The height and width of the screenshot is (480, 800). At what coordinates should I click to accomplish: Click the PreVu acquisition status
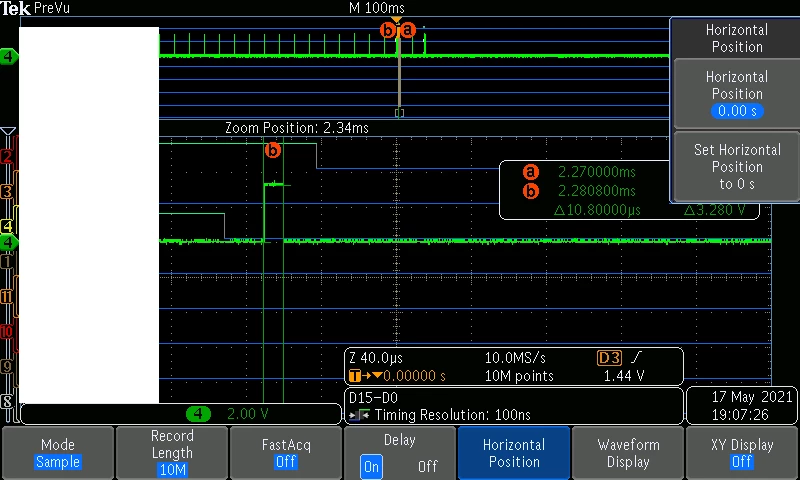[x=52, y=8]
